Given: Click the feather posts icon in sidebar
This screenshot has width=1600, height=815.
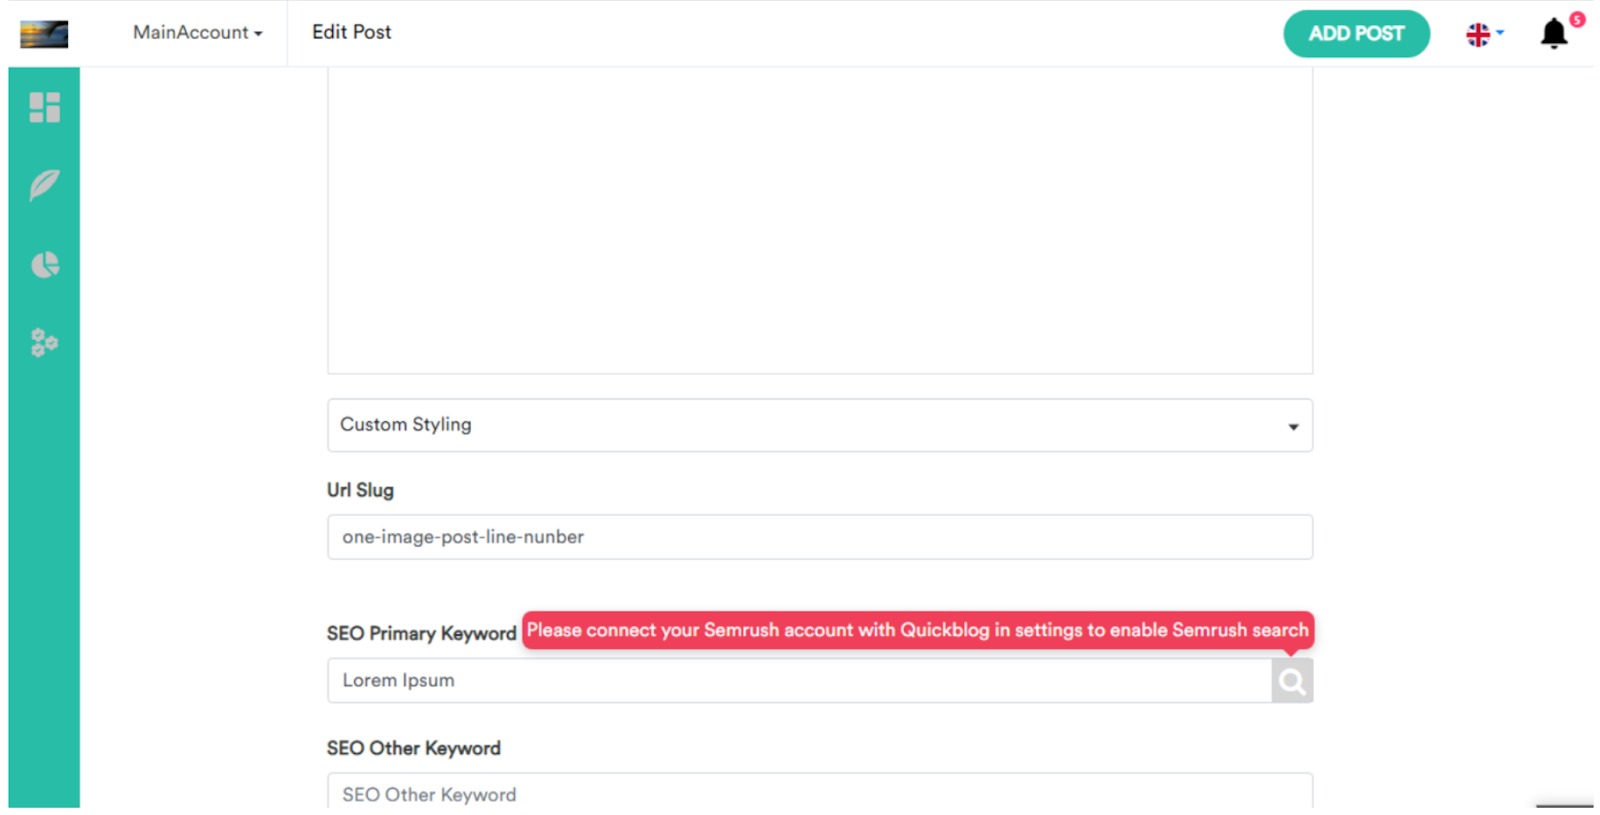Looking at the screenshot, I should tap(44, 185).
